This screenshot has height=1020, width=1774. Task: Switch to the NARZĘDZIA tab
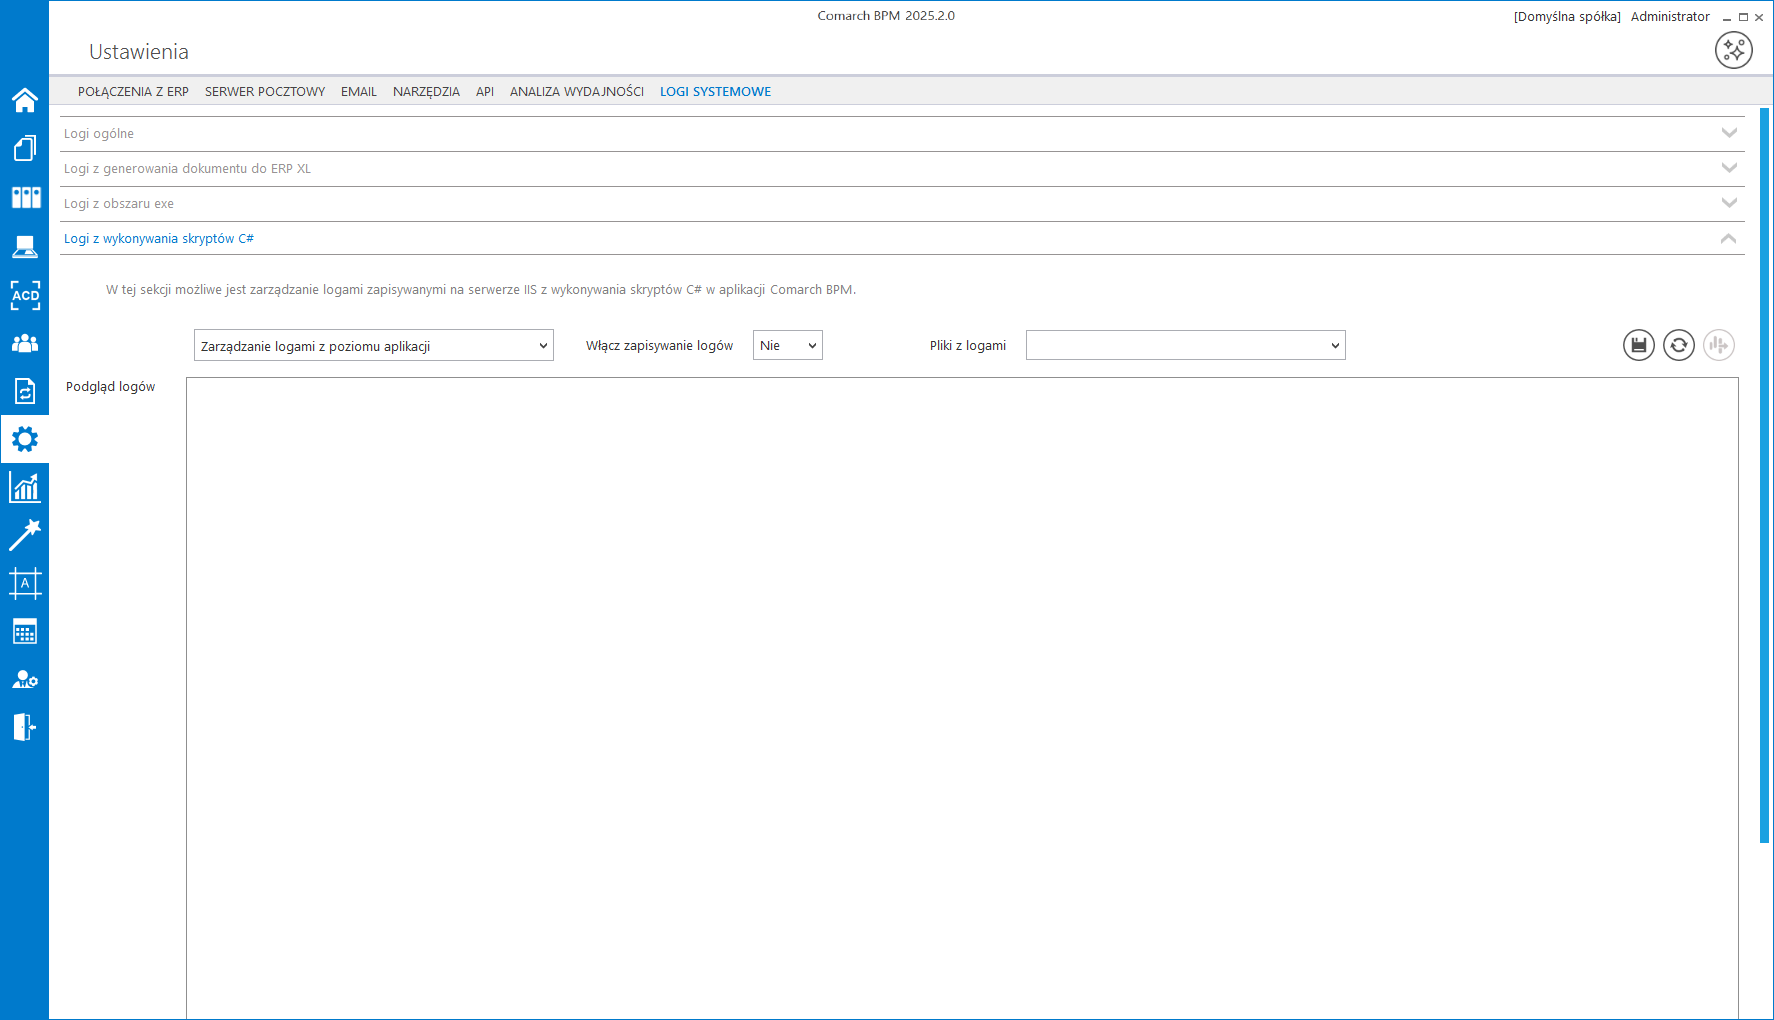pyautogui.click(x=426, y=91)
